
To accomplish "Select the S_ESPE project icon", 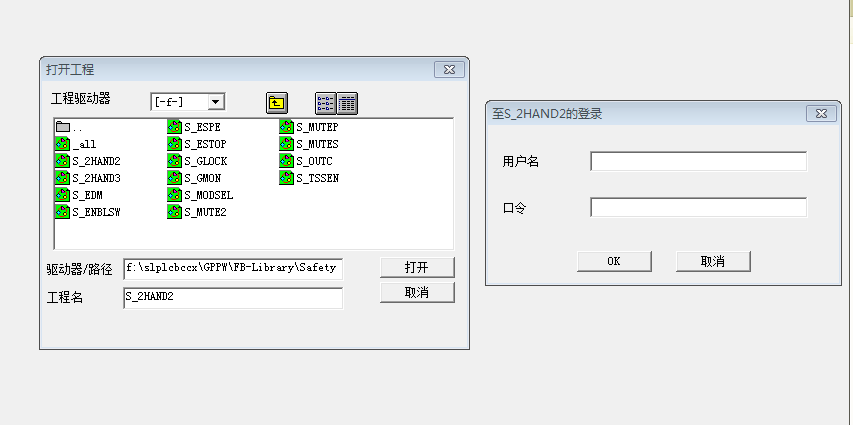I will (x=174, y=127).
